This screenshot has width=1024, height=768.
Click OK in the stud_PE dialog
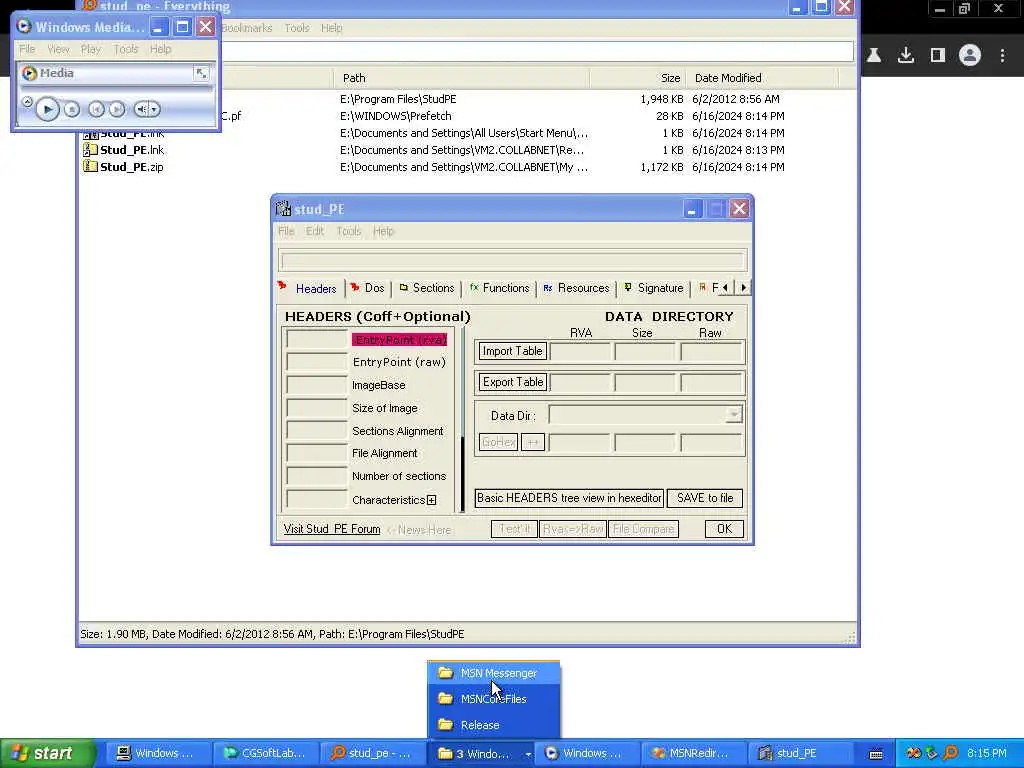(x=724, y=529)
